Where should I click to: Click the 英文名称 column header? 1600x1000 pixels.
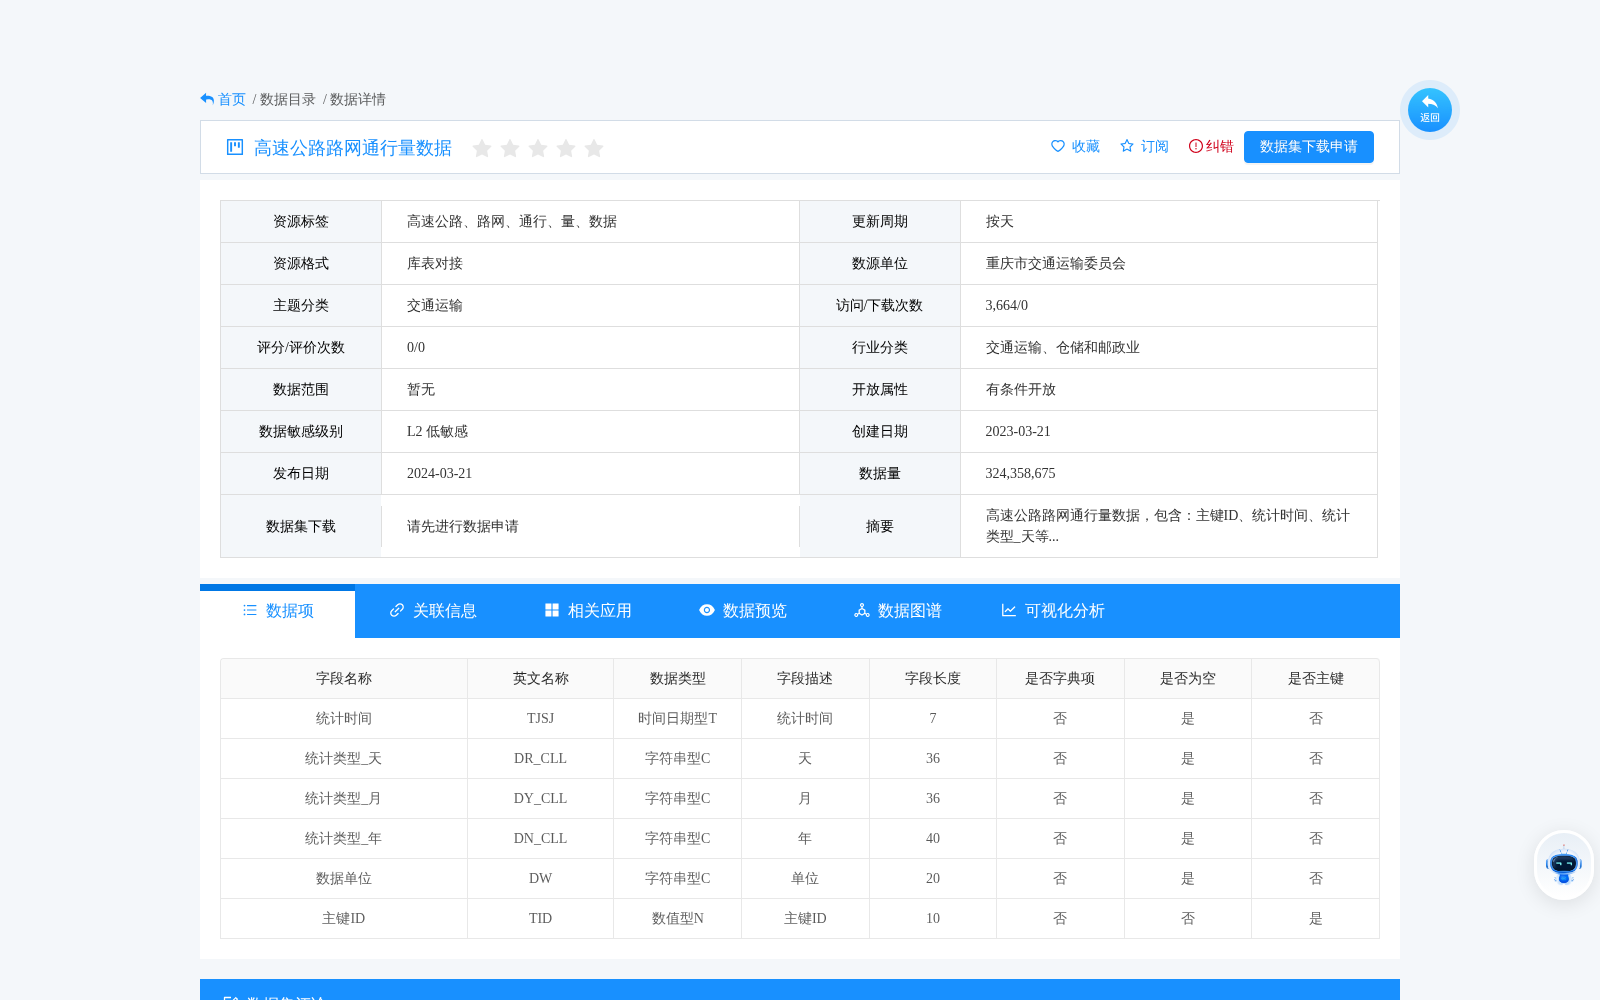(x=541, y=679)
